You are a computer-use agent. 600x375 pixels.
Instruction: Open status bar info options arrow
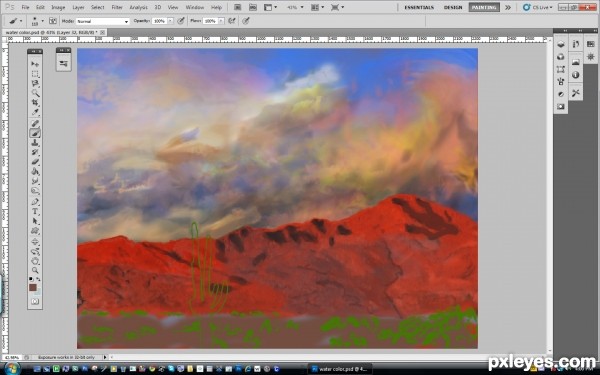click(x=105, y=357)
